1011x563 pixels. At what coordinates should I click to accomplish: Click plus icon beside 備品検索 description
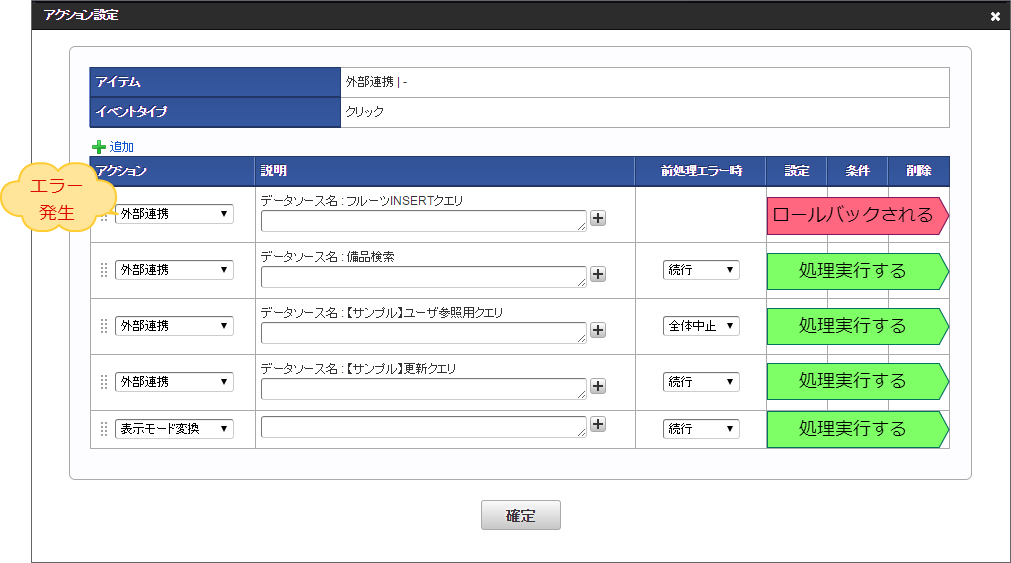[598, 274]
